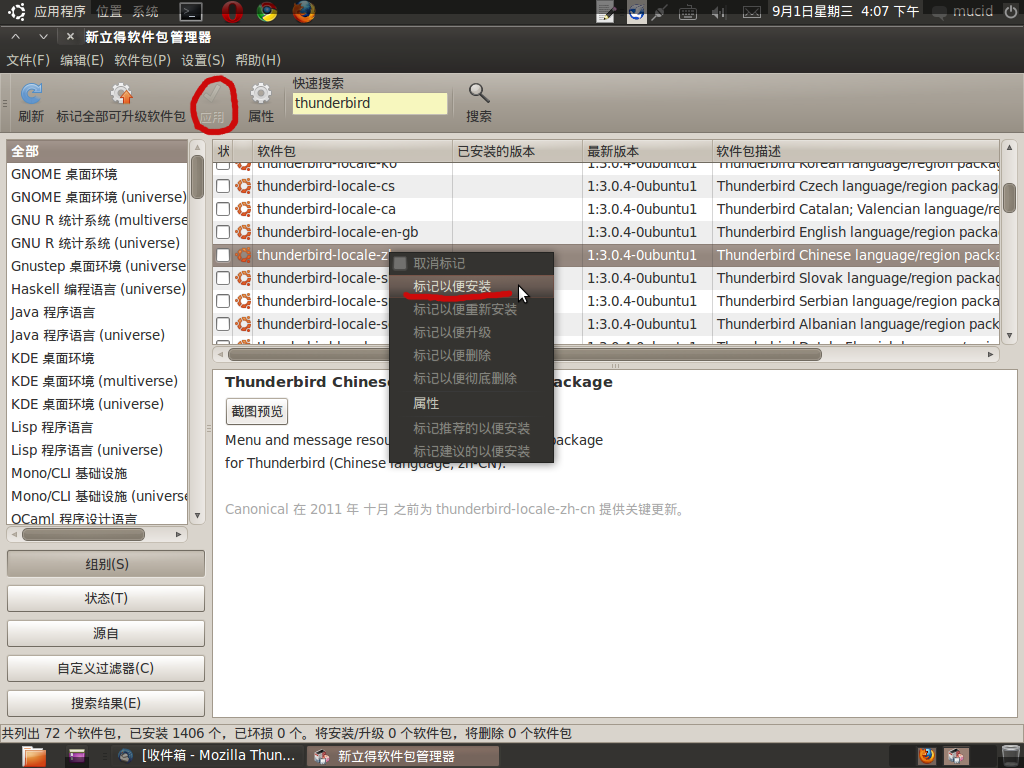Toggle checkbox for thunderbird-locale-ca package
The width and height of the screenshot is (1024, 768).
[x=223, y=209]
